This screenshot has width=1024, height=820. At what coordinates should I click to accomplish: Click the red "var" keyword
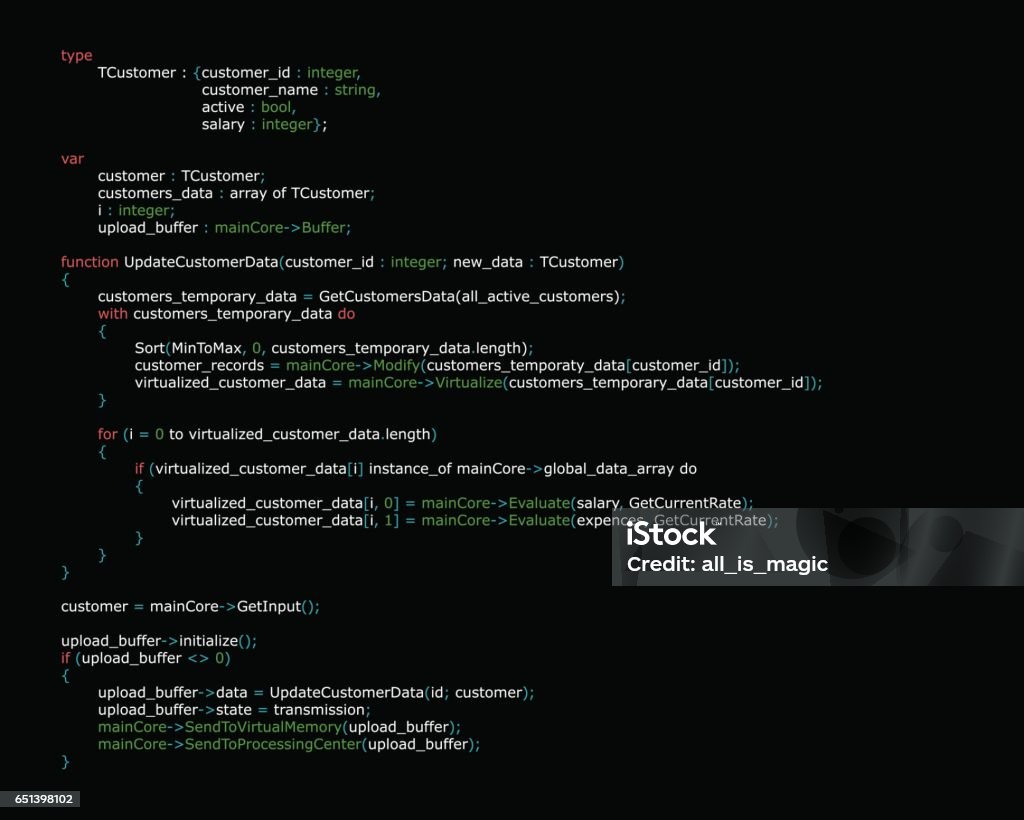coord(72,159)
